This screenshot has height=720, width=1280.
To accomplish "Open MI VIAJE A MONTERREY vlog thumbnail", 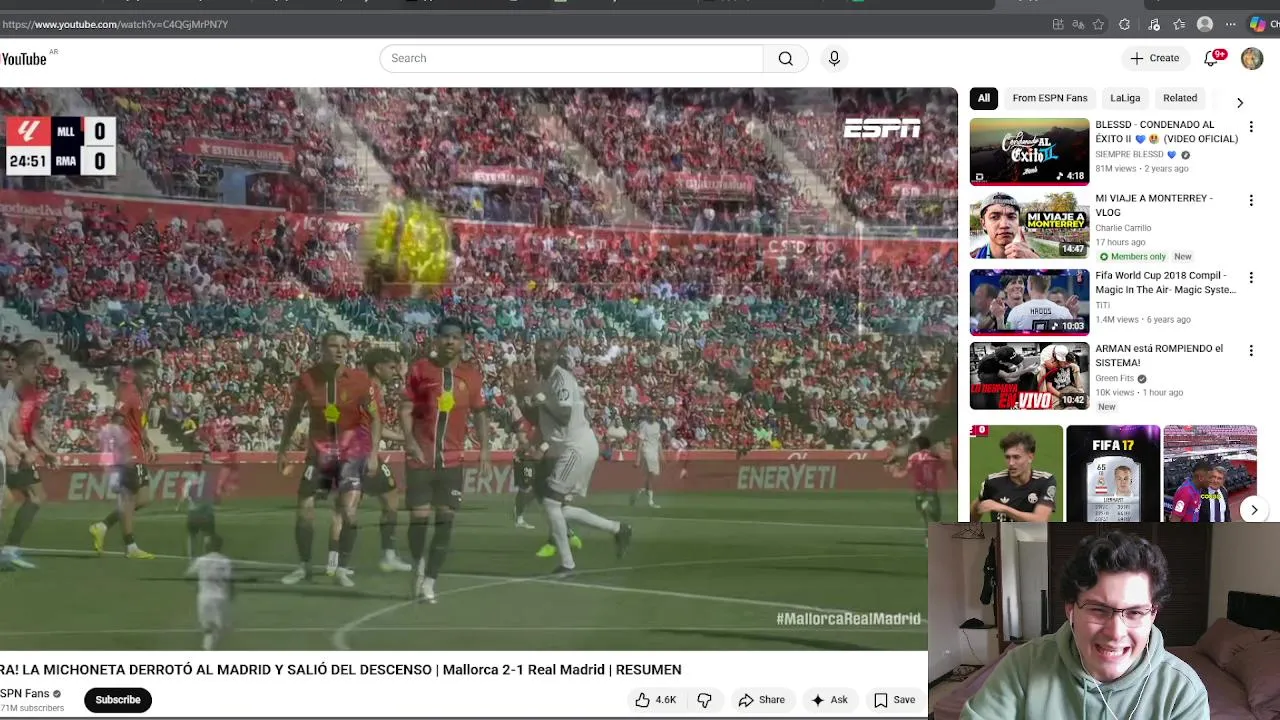I will click(1029, 226).
